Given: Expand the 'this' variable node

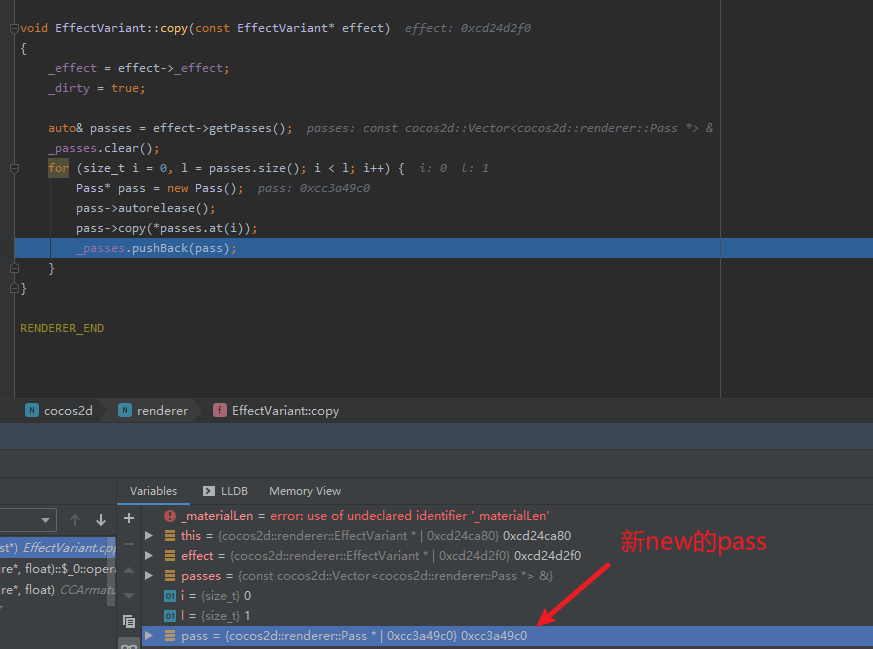Looking at the screenshot, I should [x=149, y=535].
